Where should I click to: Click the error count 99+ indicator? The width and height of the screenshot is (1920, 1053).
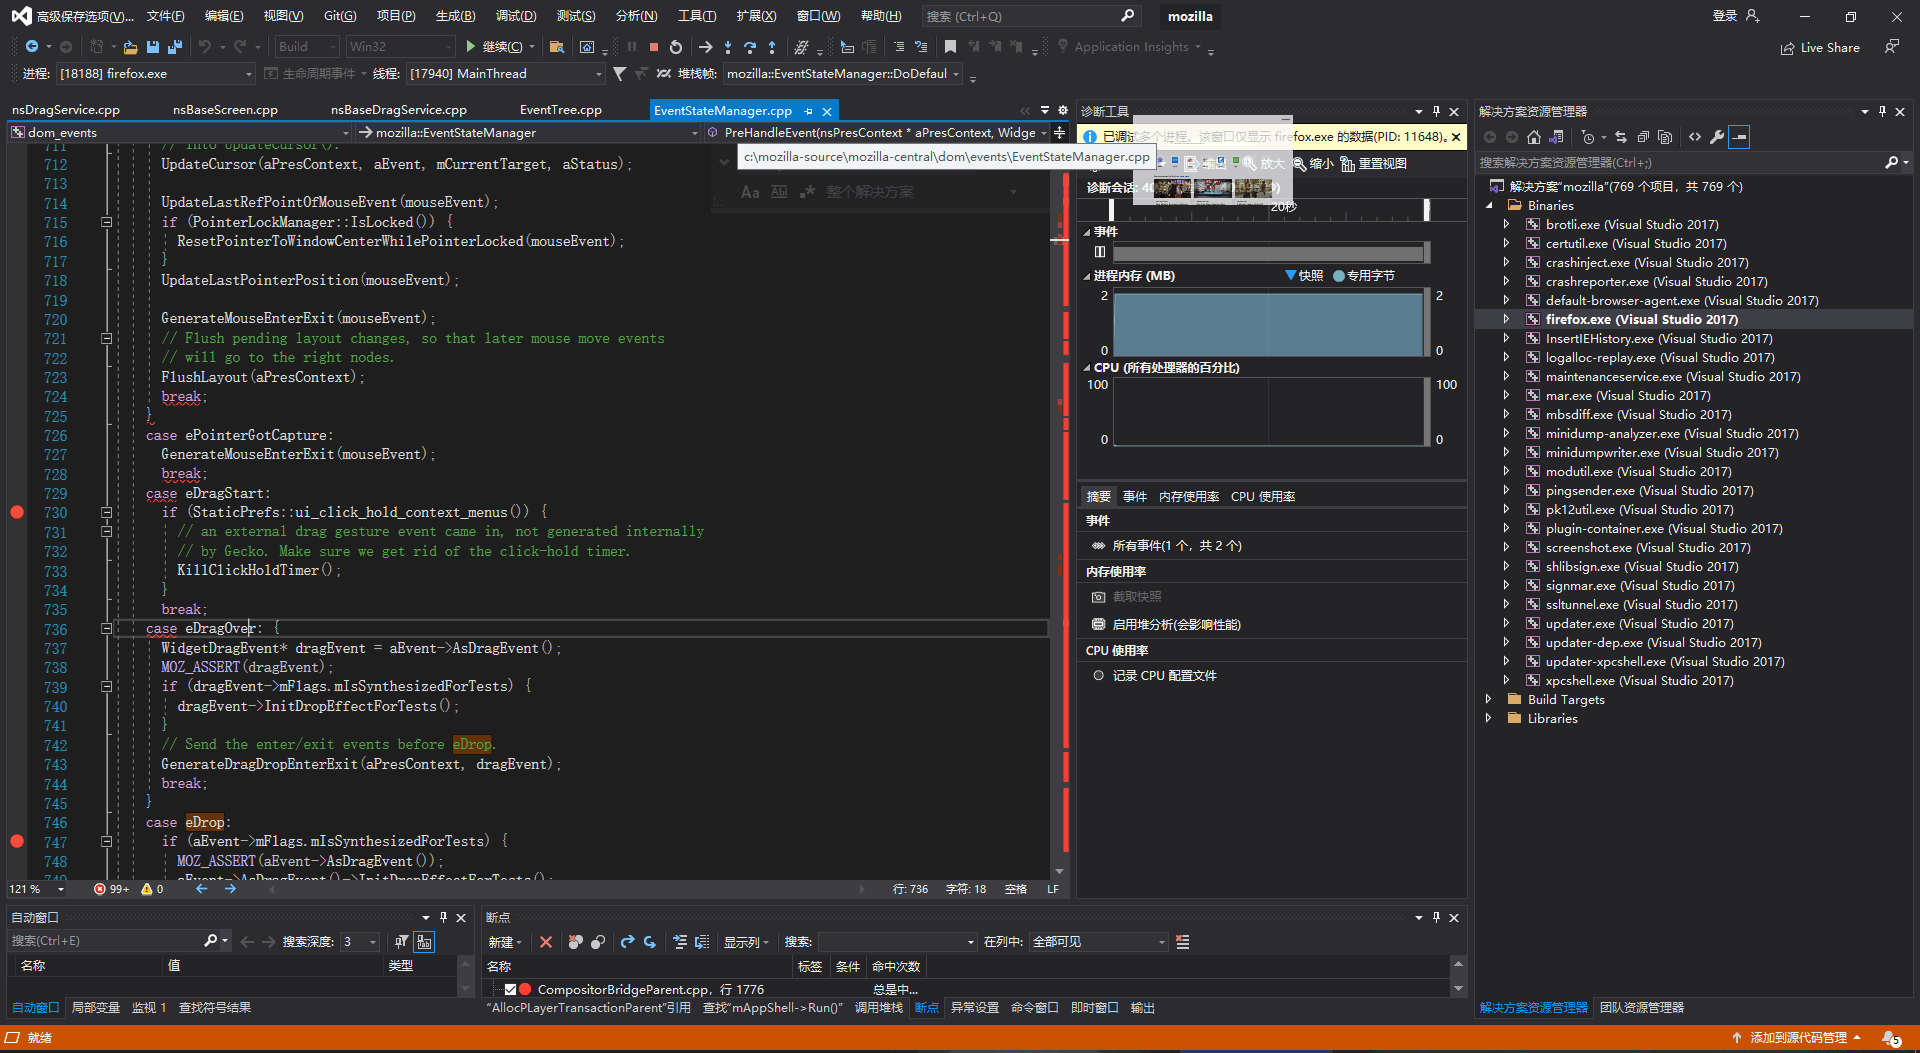(111, 889)
